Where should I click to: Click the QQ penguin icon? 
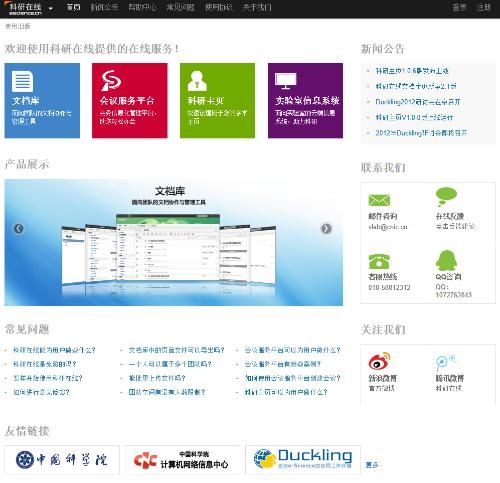point(446,260)
